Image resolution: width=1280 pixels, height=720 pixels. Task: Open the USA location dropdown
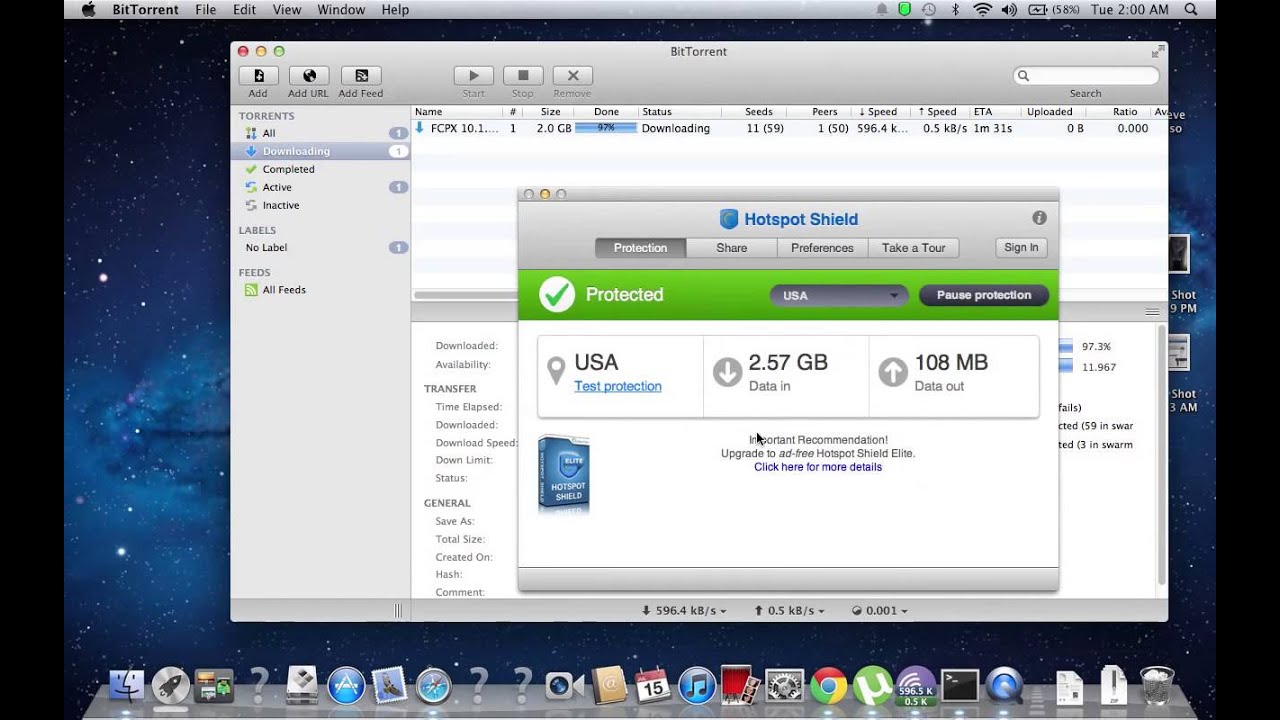(x=839, y=295)
